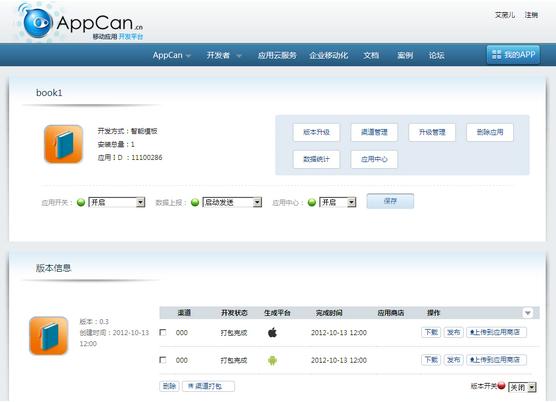Screen dimensions: 556x402
Task: Click the 渠道管理 button
Action: 374,132
